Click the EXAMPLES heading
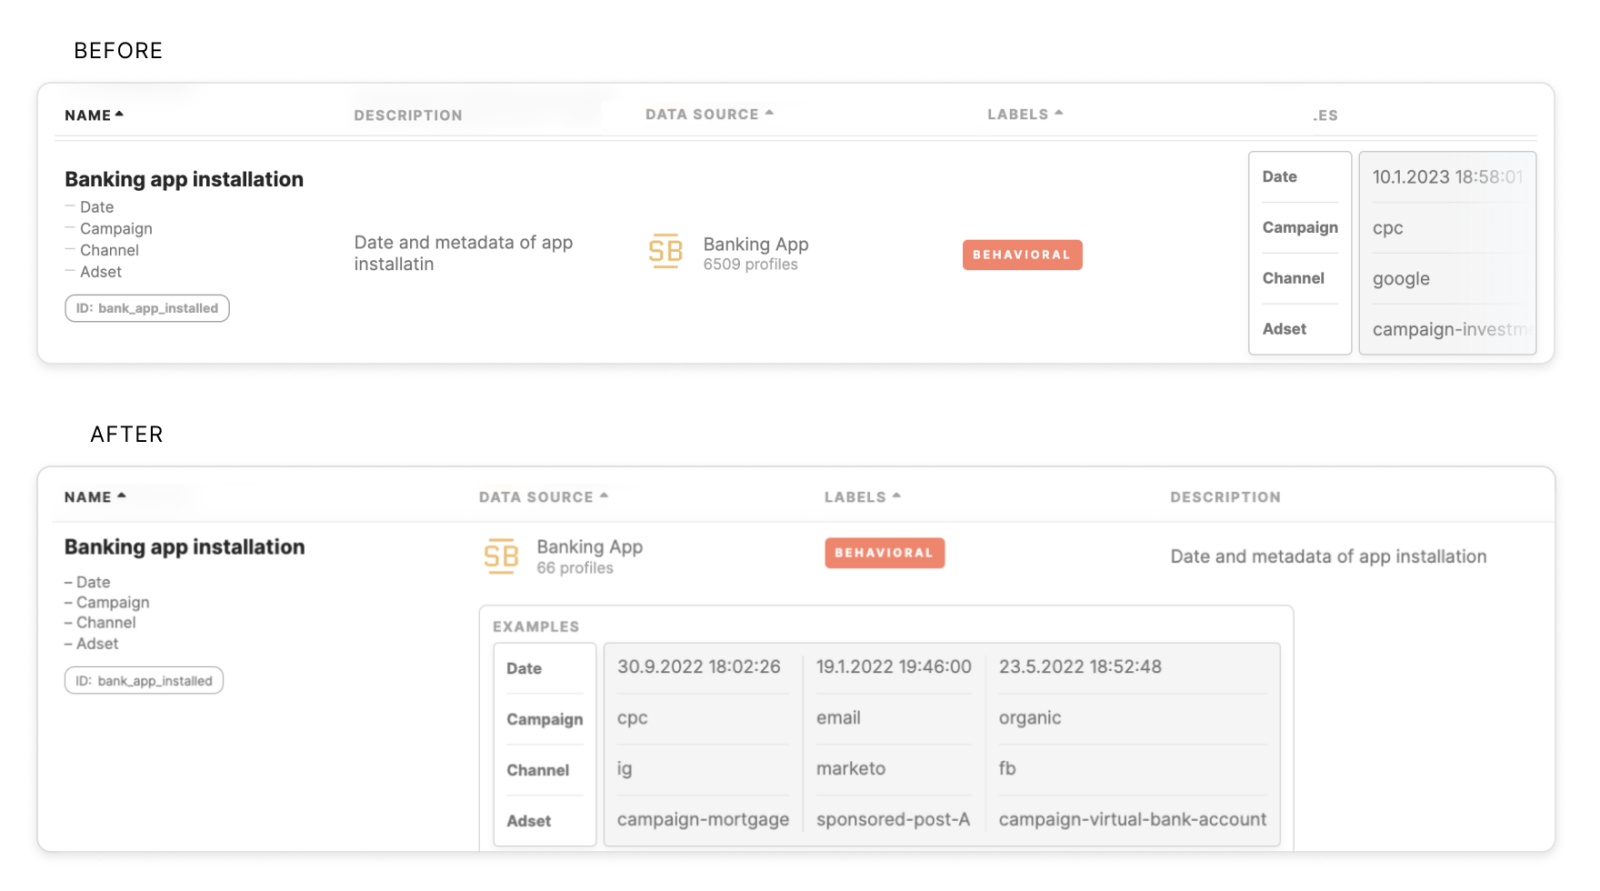Image resolution: width=1600 pixels, height=891 pixels. (x=535, y=627)
